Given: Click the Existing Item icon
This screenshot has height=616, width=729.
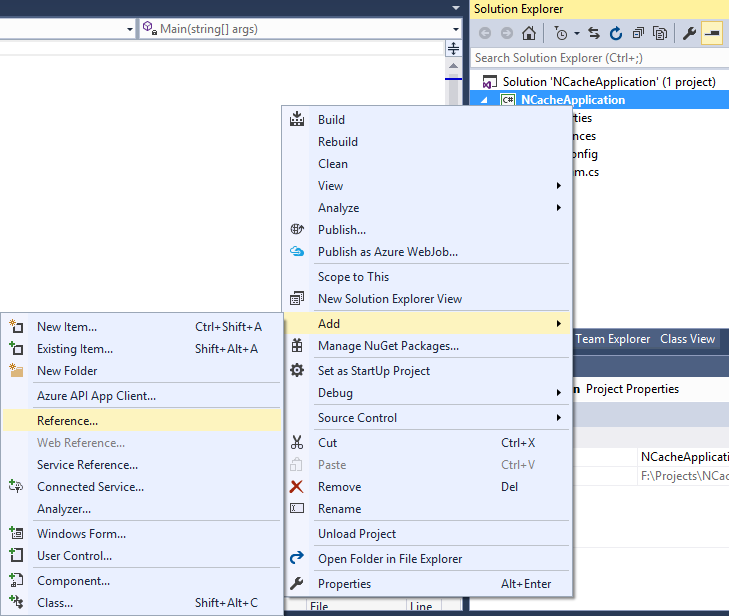Looking at the screenshot, I should click(x=16, y=348).
